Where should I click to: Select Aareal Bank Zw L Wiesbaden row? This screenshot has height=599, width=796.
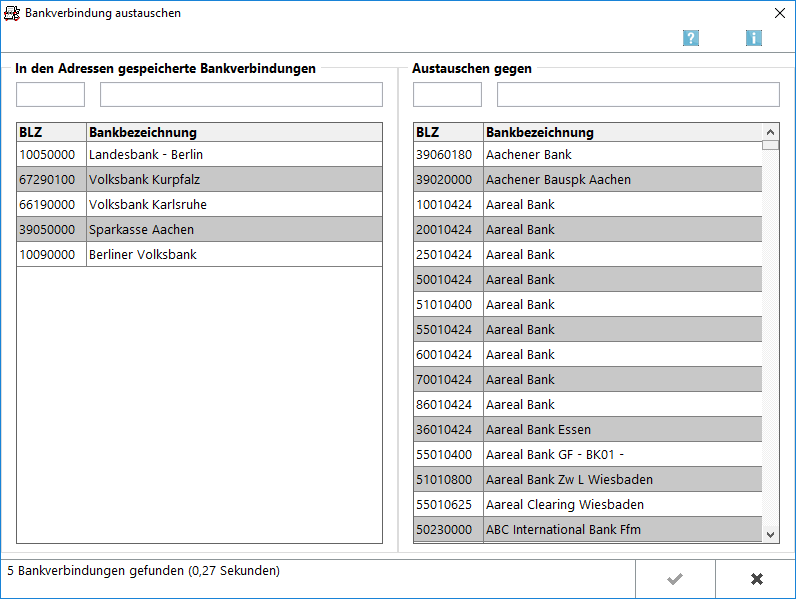click(x=588, y=479)
